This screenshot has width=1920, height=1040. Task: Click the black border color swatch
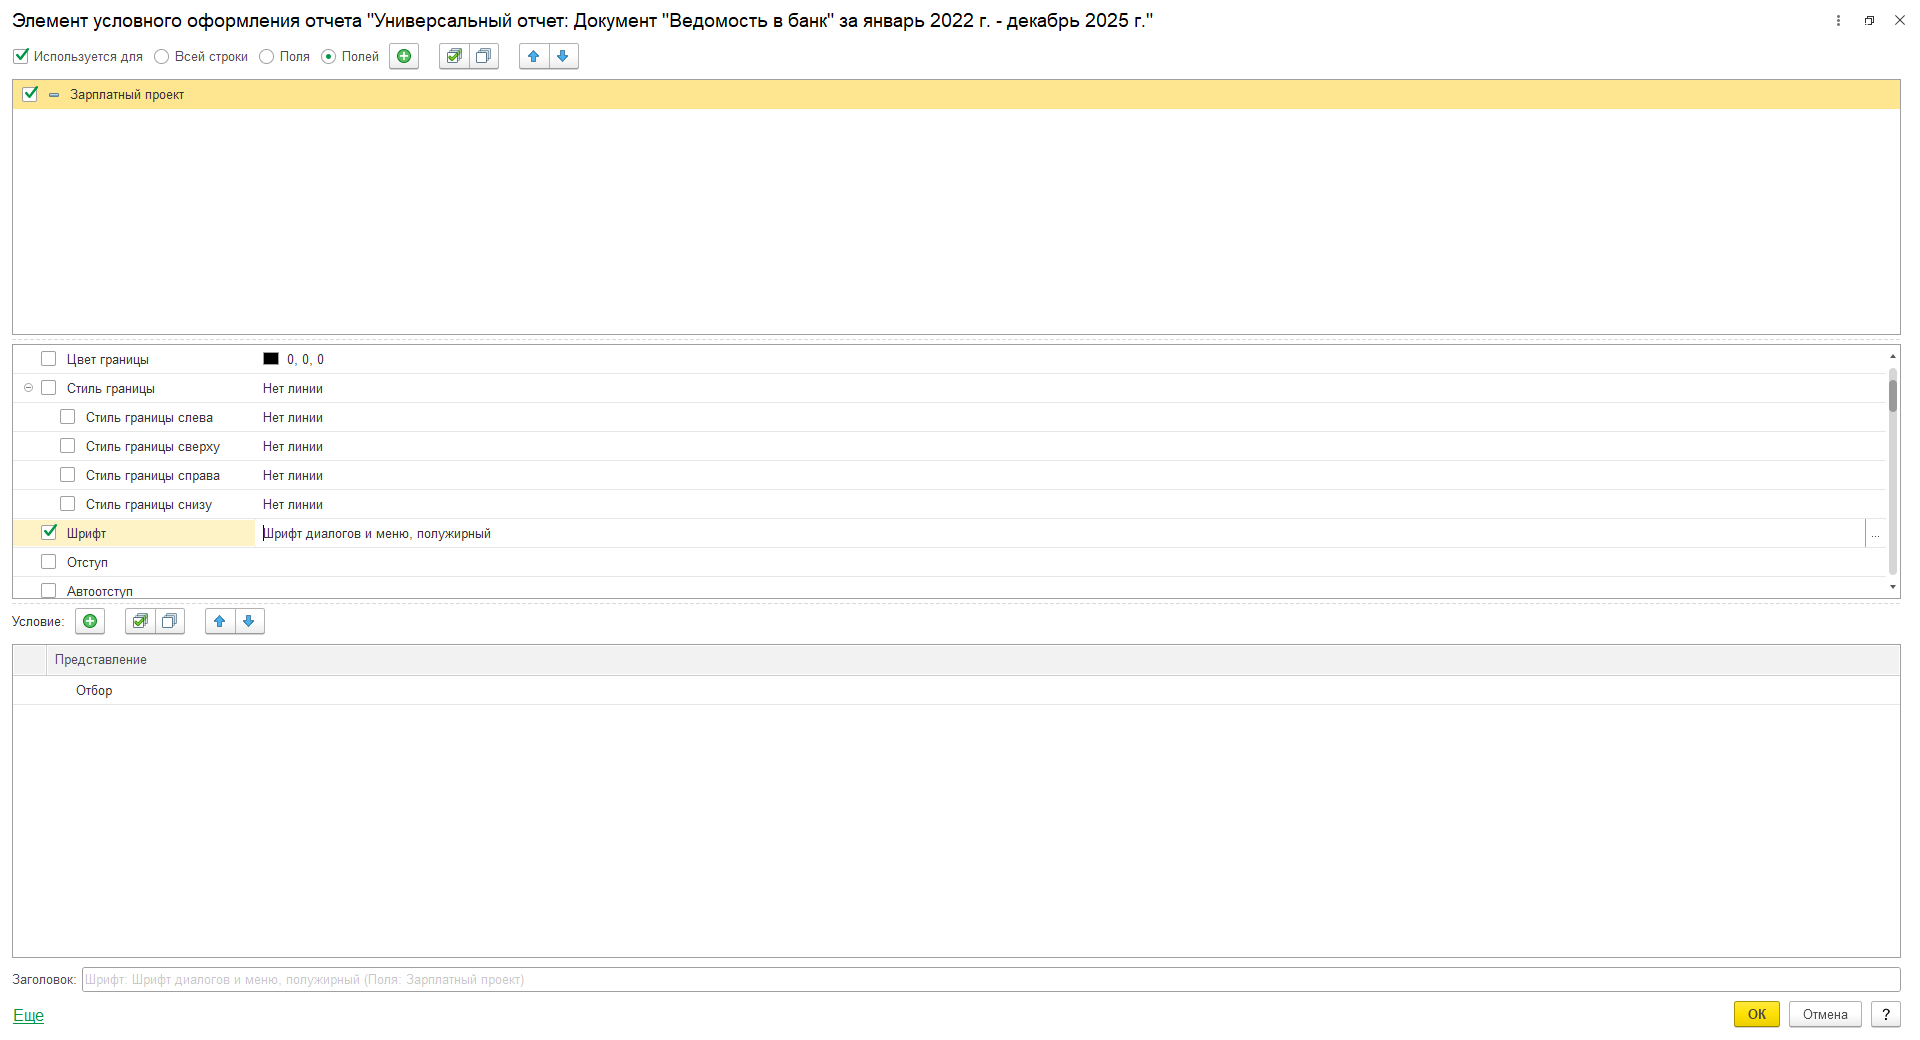(271, 359)
